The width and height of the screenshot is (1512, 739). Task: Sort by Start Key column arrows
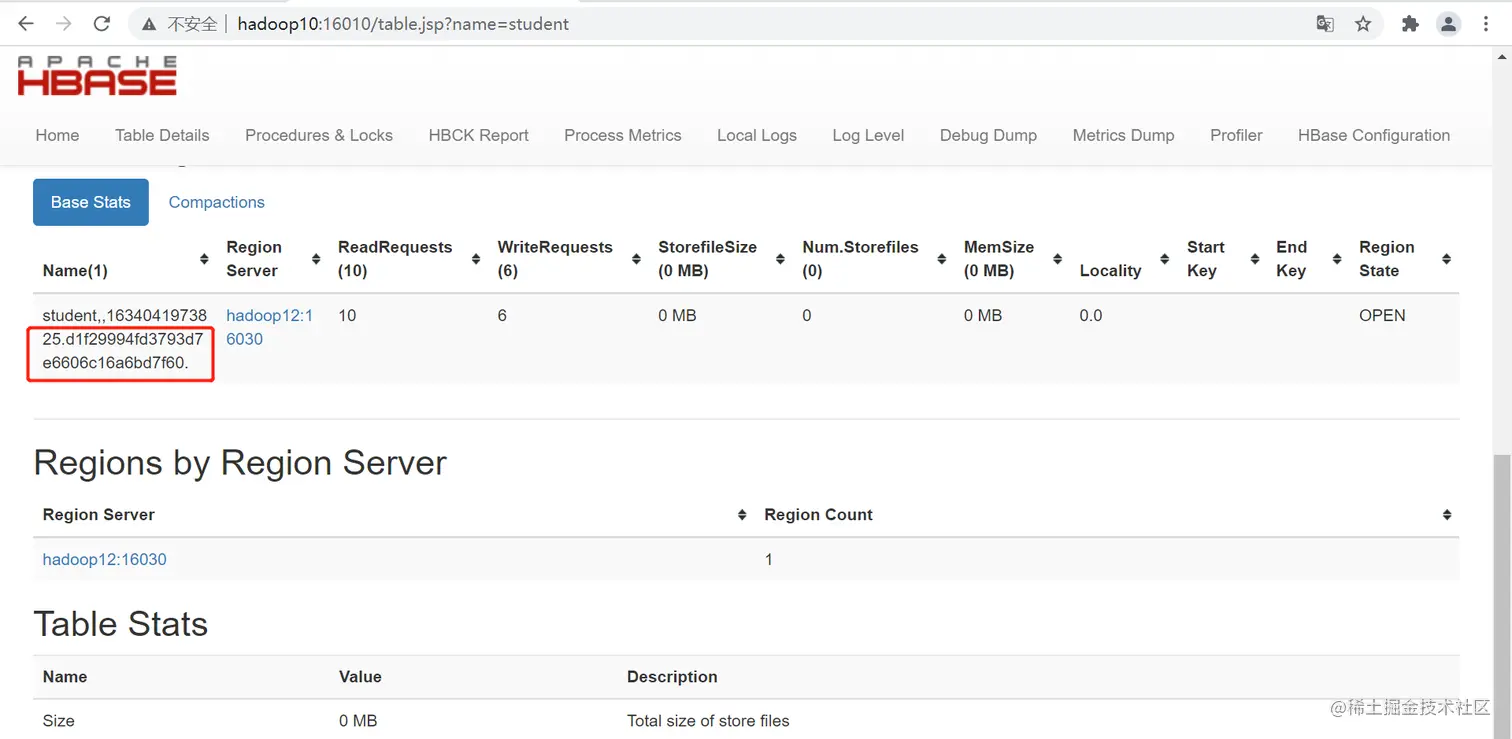1255,259
